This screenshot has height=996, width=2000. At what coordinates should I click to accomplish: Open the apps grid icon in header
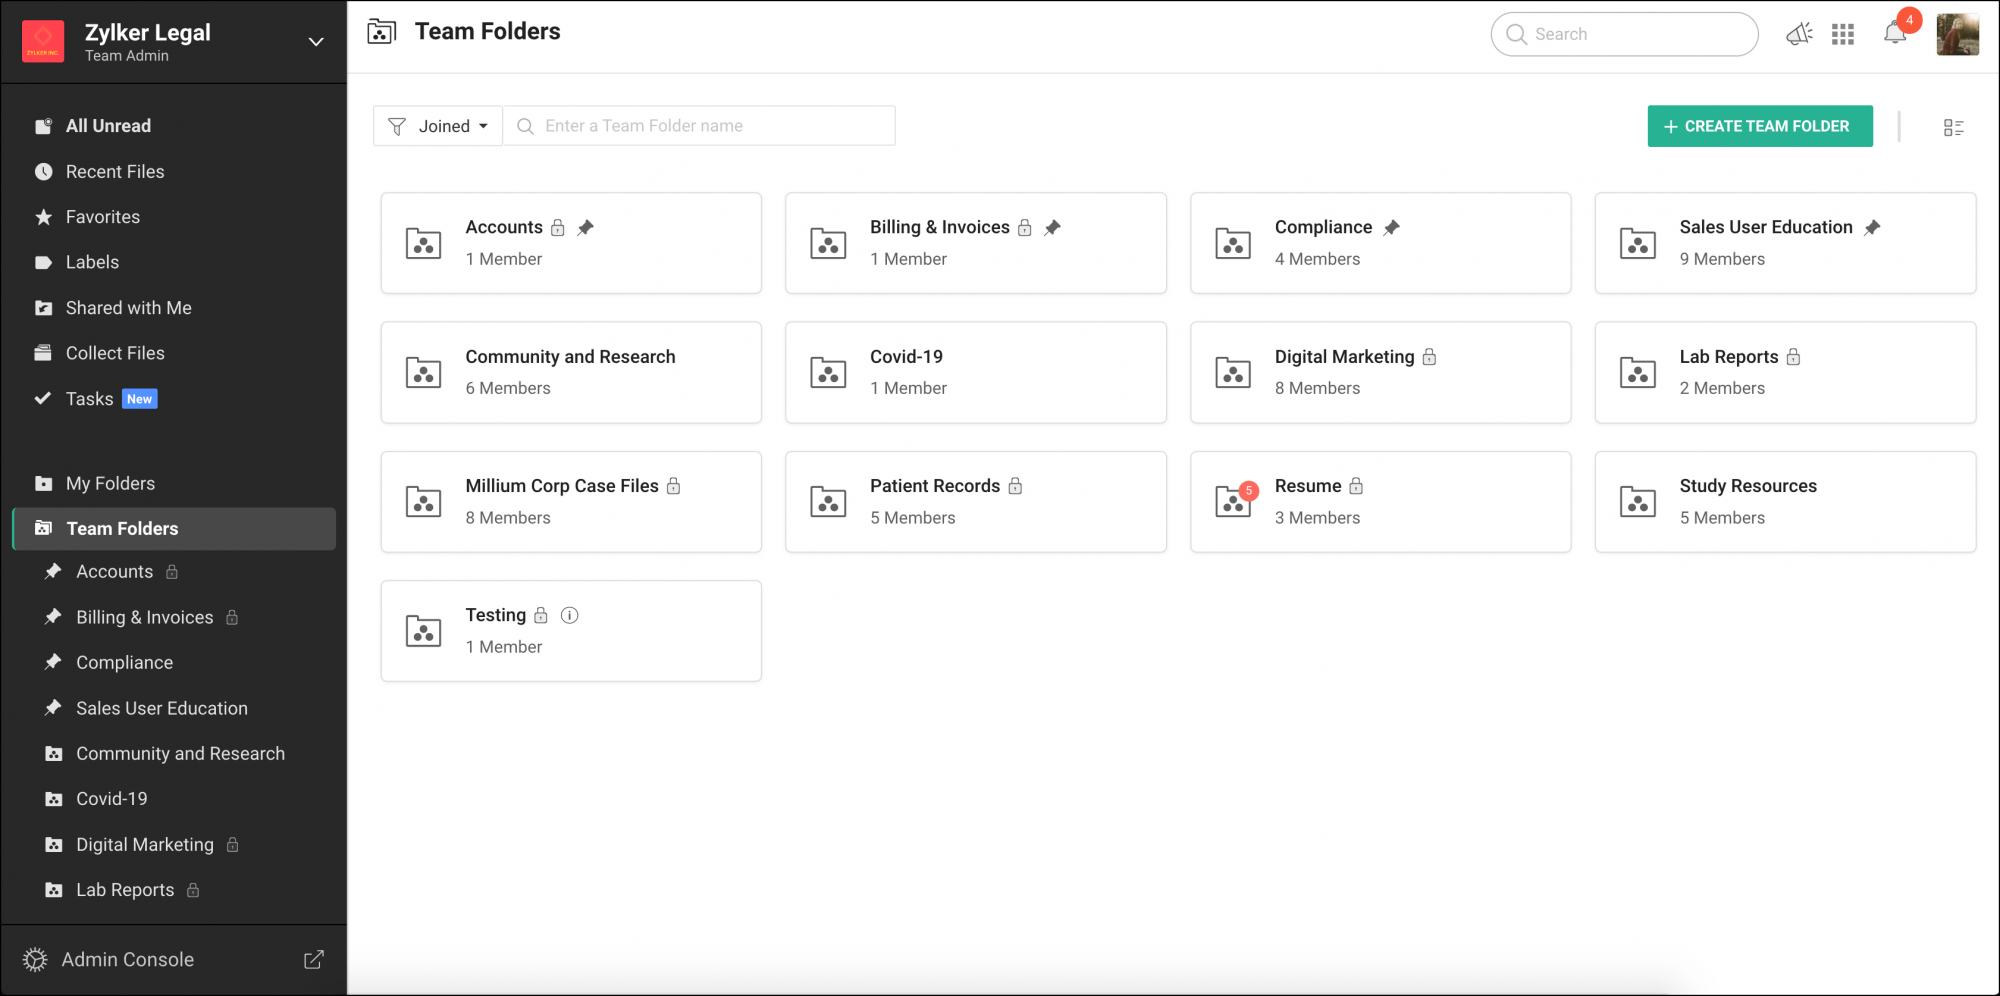(1844, 33)
